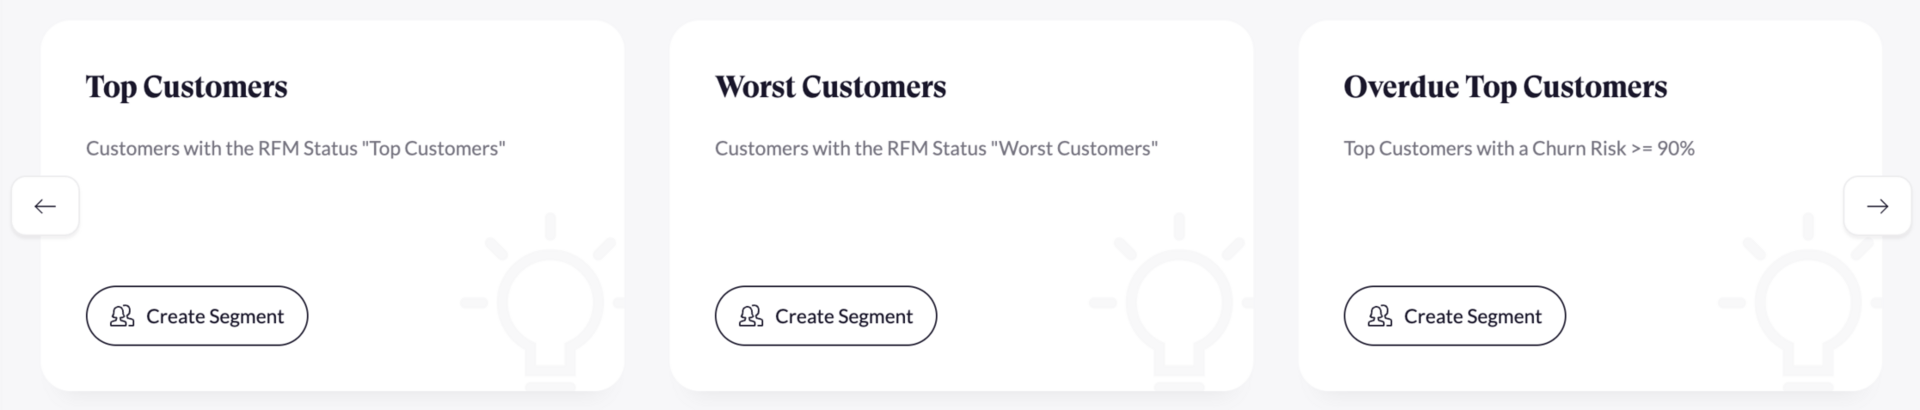Select the "Overdue Top Customers" card heading
1920x410 pixels.
click(x=1505, y=87)
